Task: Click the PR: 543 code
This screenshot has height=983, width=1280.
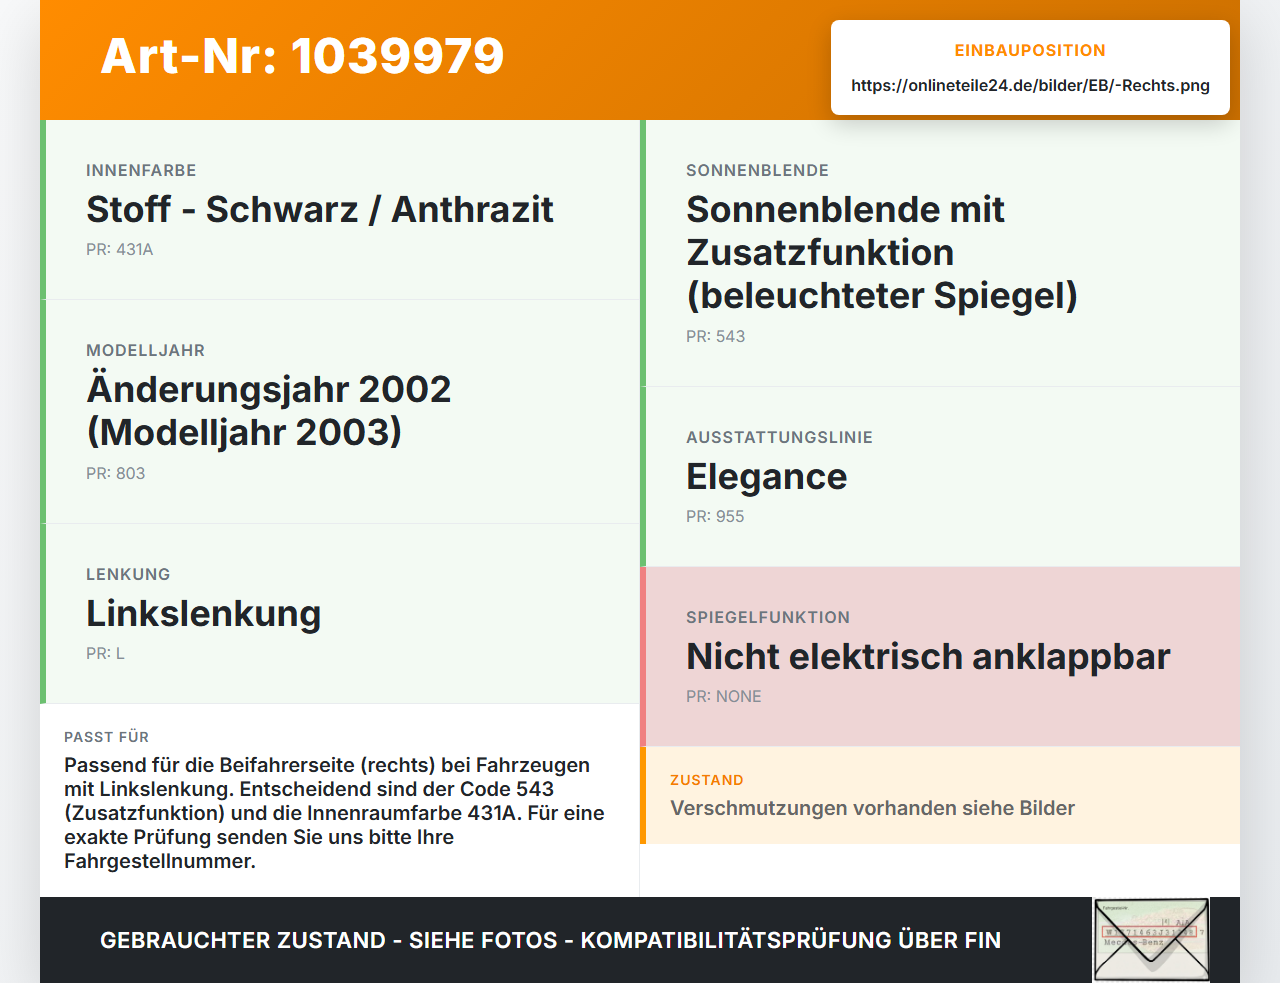Action: click(x=716, y=337)
